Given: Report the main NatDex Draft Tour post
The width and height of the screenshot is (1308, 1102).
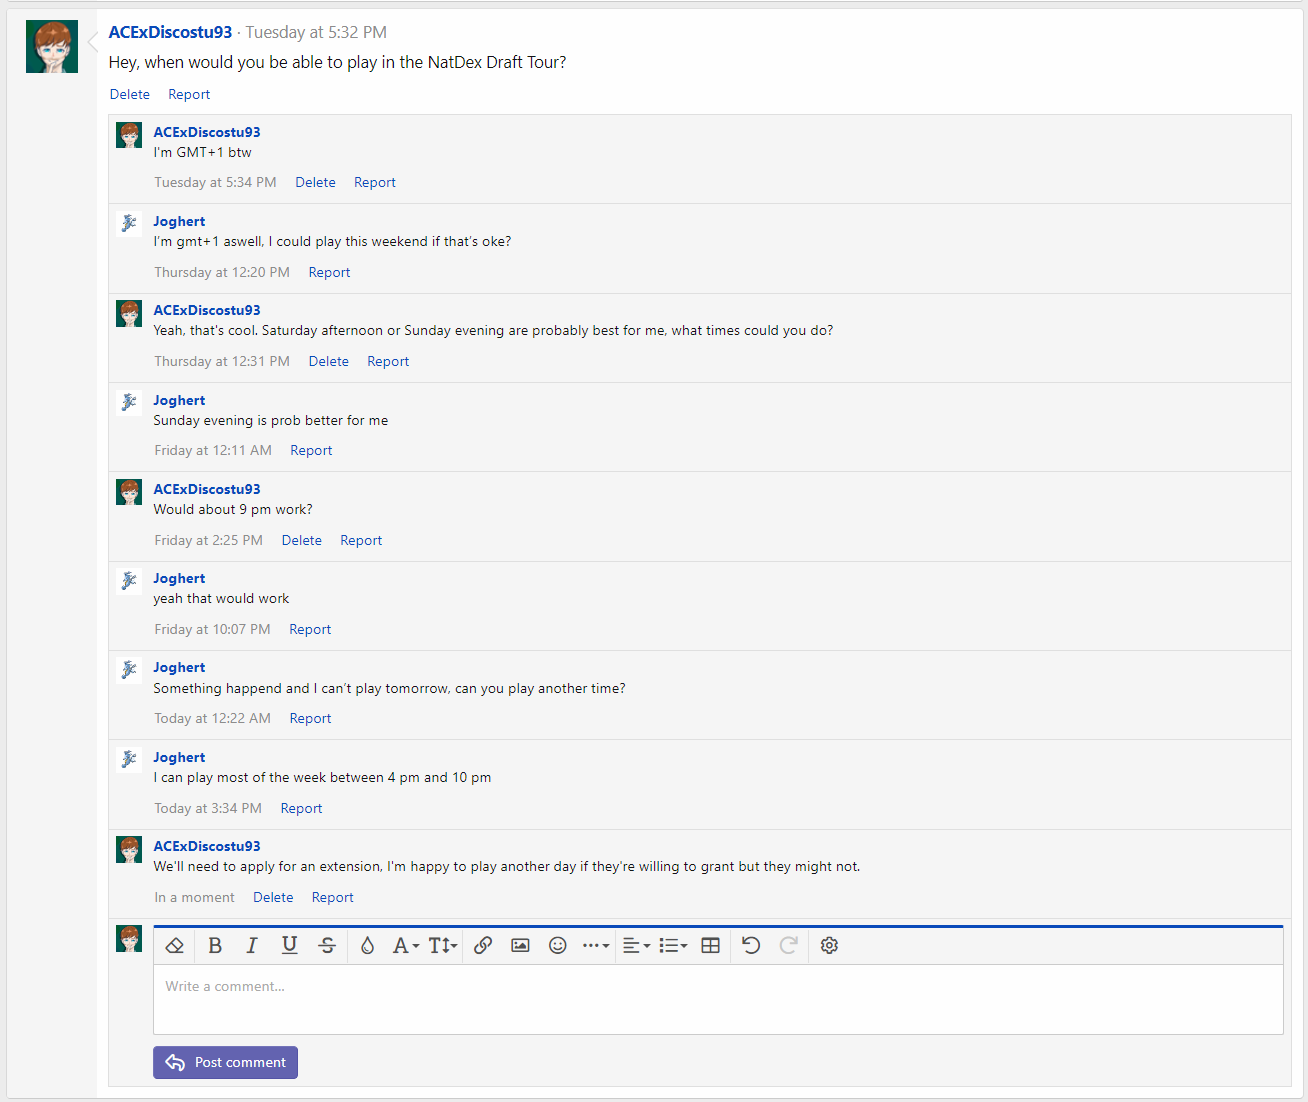Looking at the screenshot, I should (189, 94).
